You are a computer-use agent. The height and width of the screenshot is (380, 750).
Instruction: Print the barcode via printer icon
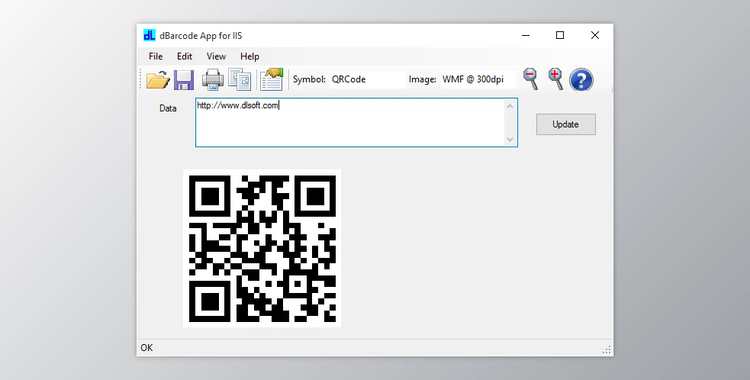213,79
